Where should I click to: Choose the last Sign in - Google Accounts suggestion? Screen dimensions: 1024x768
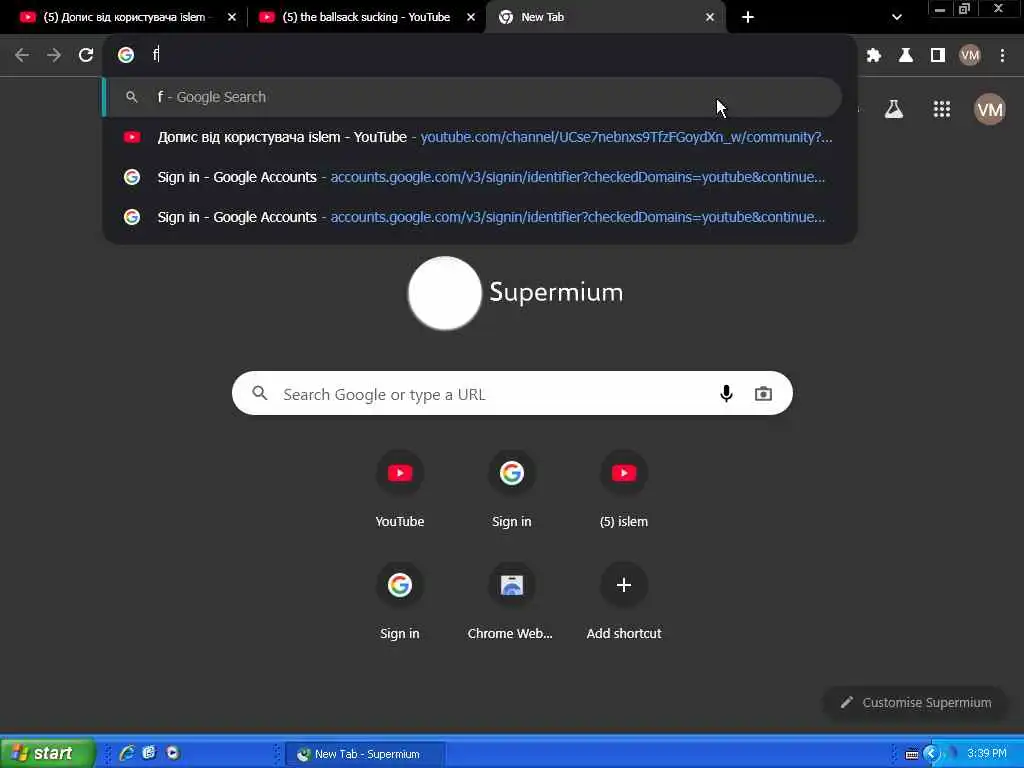click(x=480, y=217)
